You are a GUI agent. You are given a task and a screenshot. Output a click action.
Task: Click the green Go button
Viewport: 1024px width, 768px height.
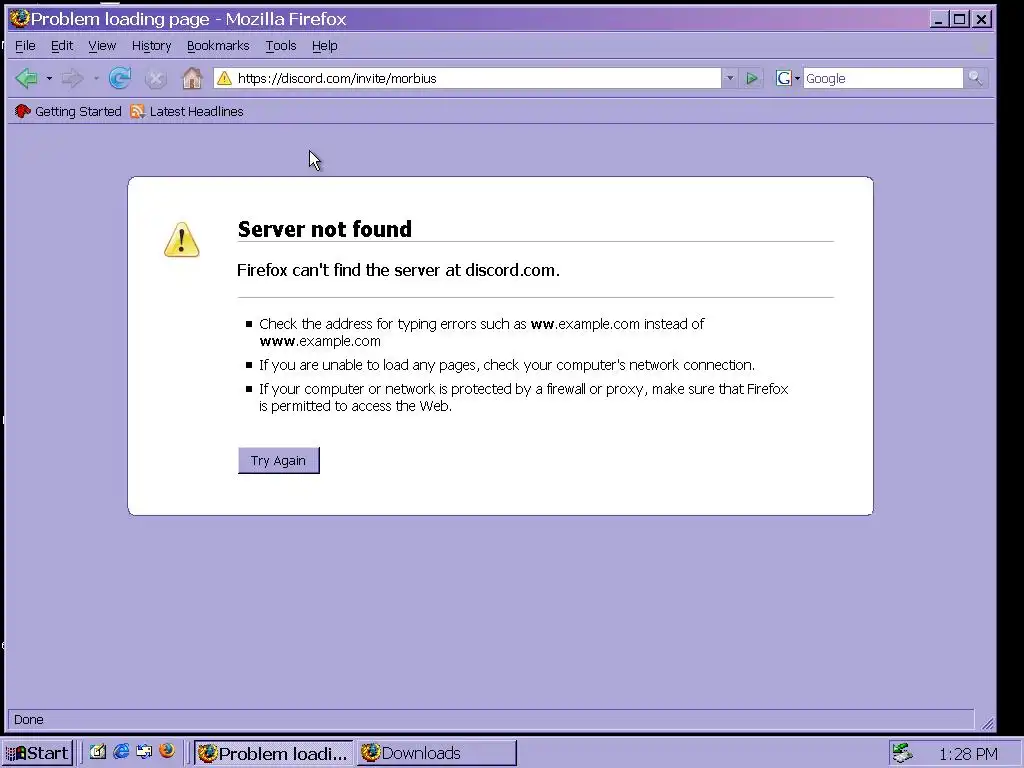pos(752,78)
